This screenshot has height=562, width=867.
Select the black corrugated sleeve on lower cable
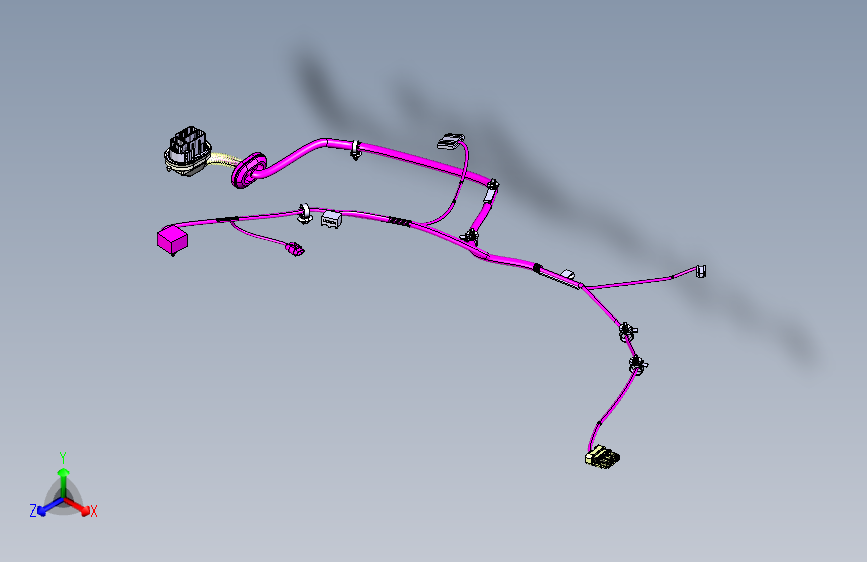(x=399, y=221)
